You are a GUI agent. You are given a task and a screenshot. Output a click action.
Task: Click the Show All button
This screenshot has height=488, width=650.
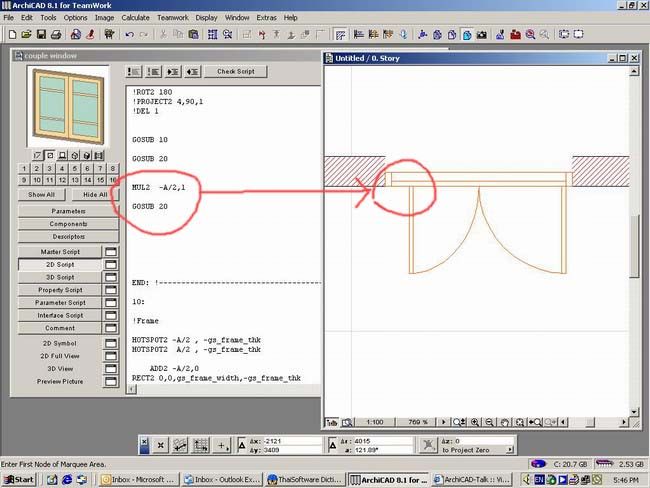click(41, 194)
